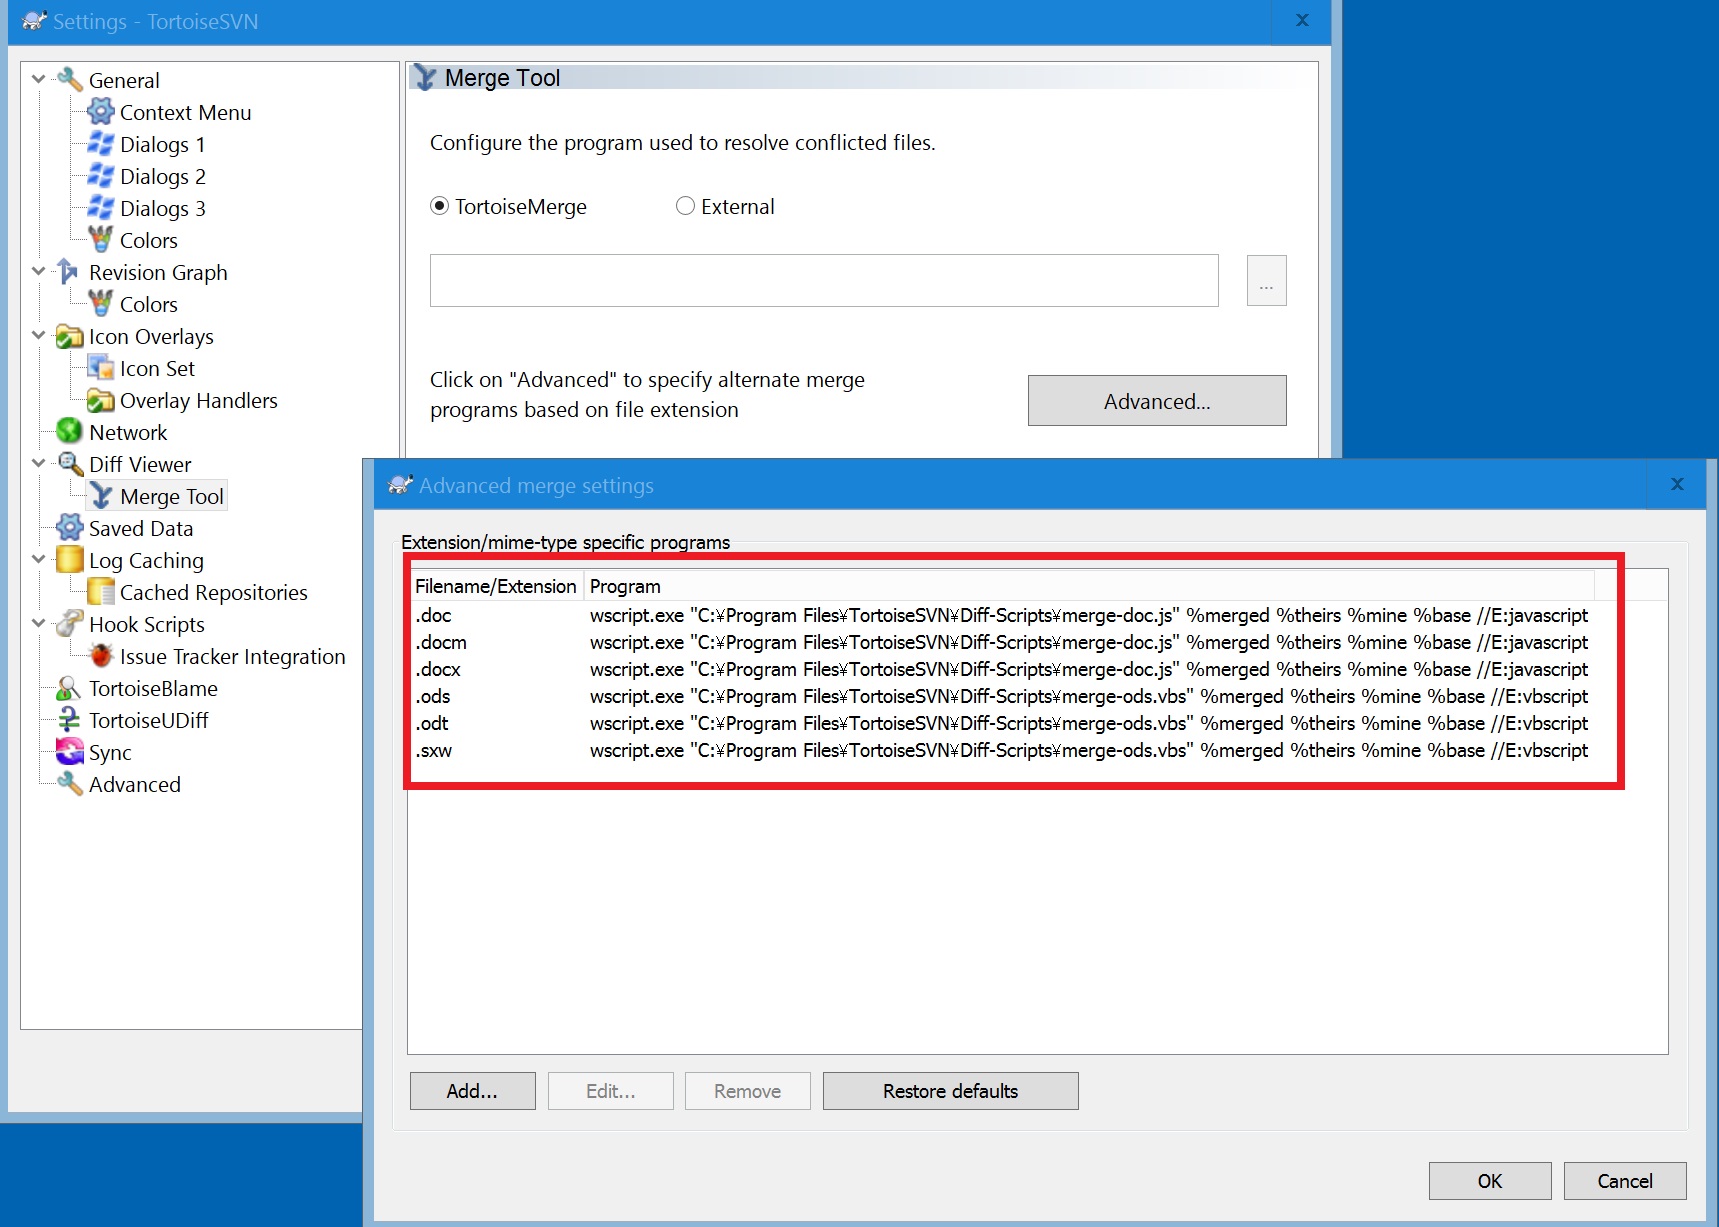Screen dimensions: 1719x1227
Task: Click the Revision Graph icon
Action: (x=69, y=272)
